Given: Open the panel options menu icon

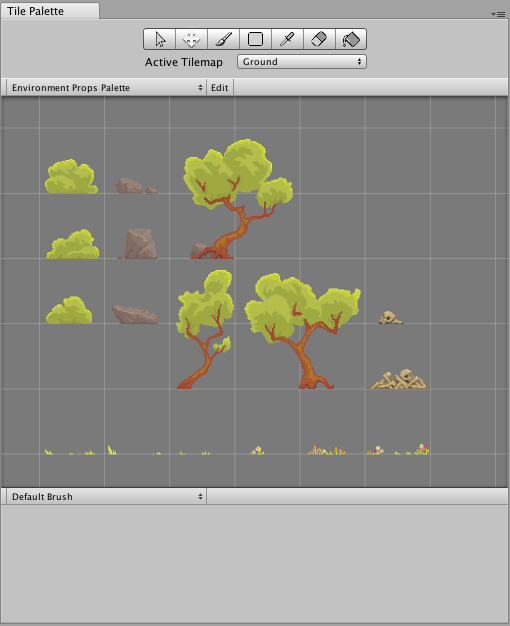Looking at the screenshot, I should tap(498, 14).
